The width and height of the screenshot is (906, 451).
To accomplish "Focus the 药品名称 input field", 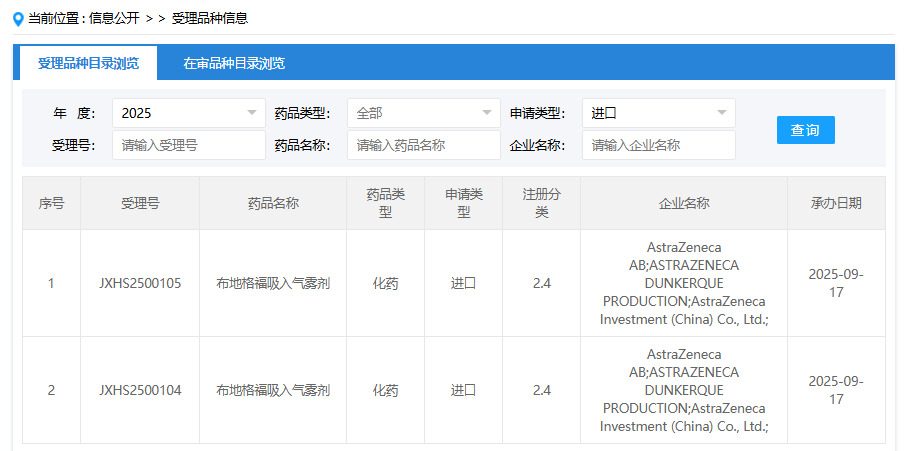I will (423, 145).
